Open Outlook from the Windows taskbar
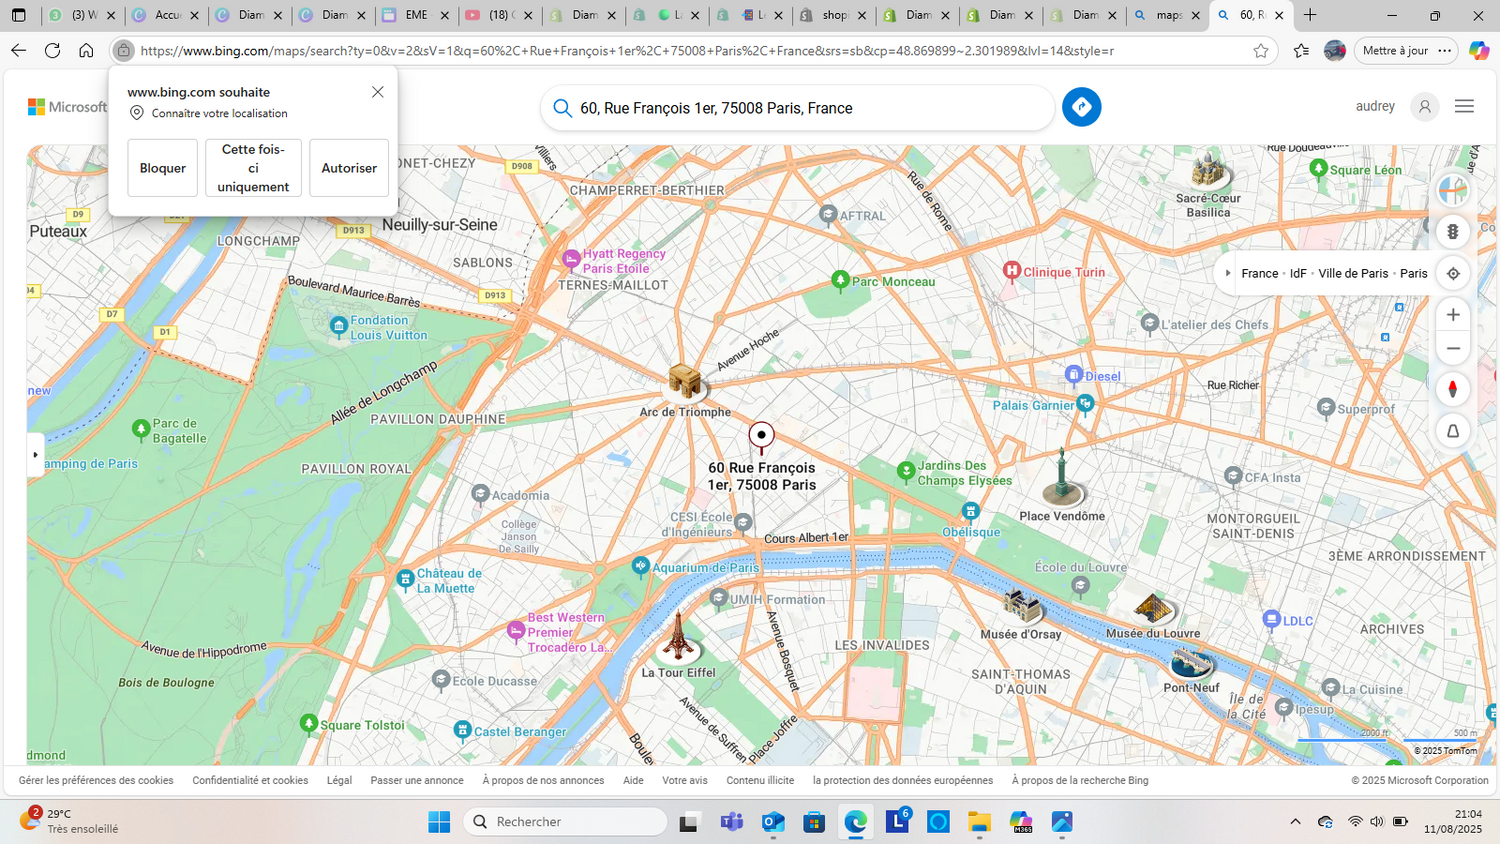 (773, 822)
